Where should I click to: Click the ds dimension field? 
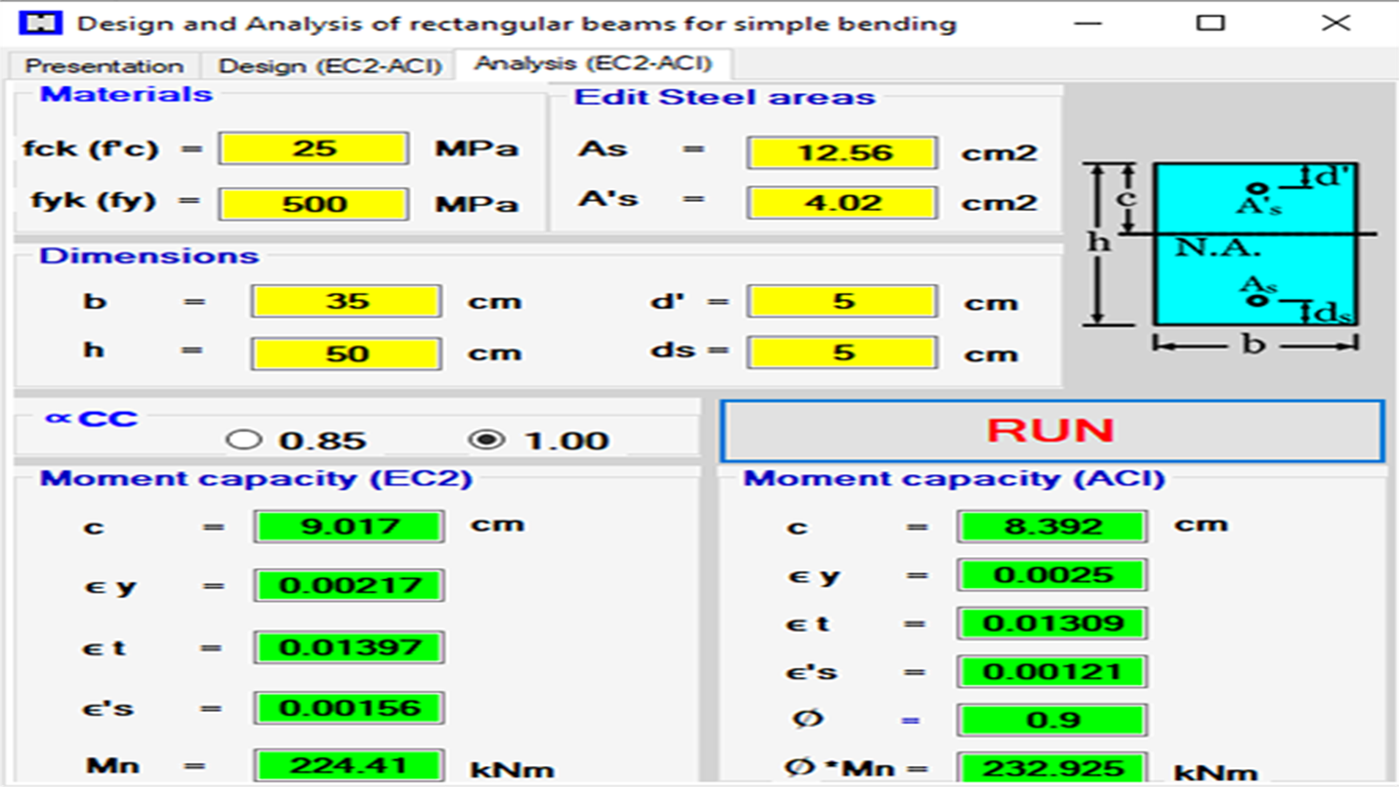pyautogui.click(x=841, y=351)
